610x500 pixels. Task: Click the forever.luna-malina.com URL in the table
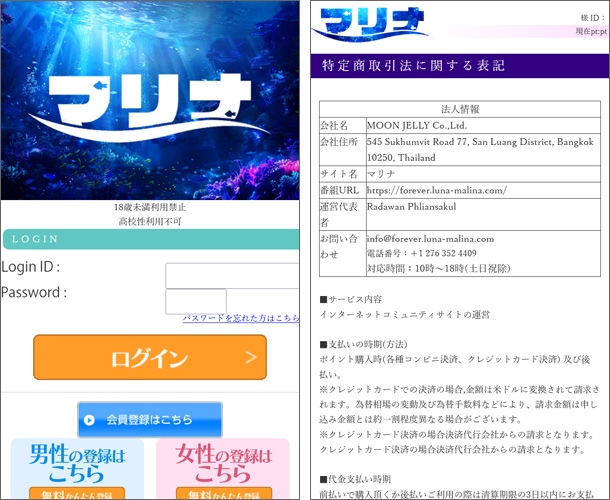pos(436,190)
